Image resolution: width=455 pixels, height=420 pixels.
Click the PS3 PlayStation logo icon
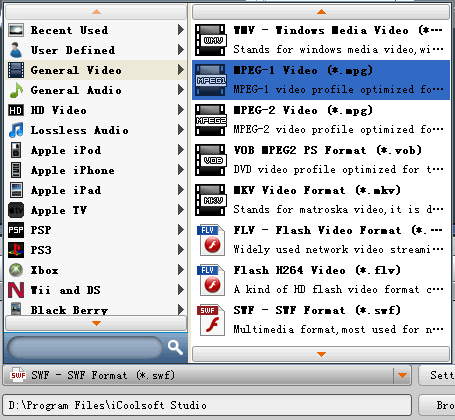(16, 250)
